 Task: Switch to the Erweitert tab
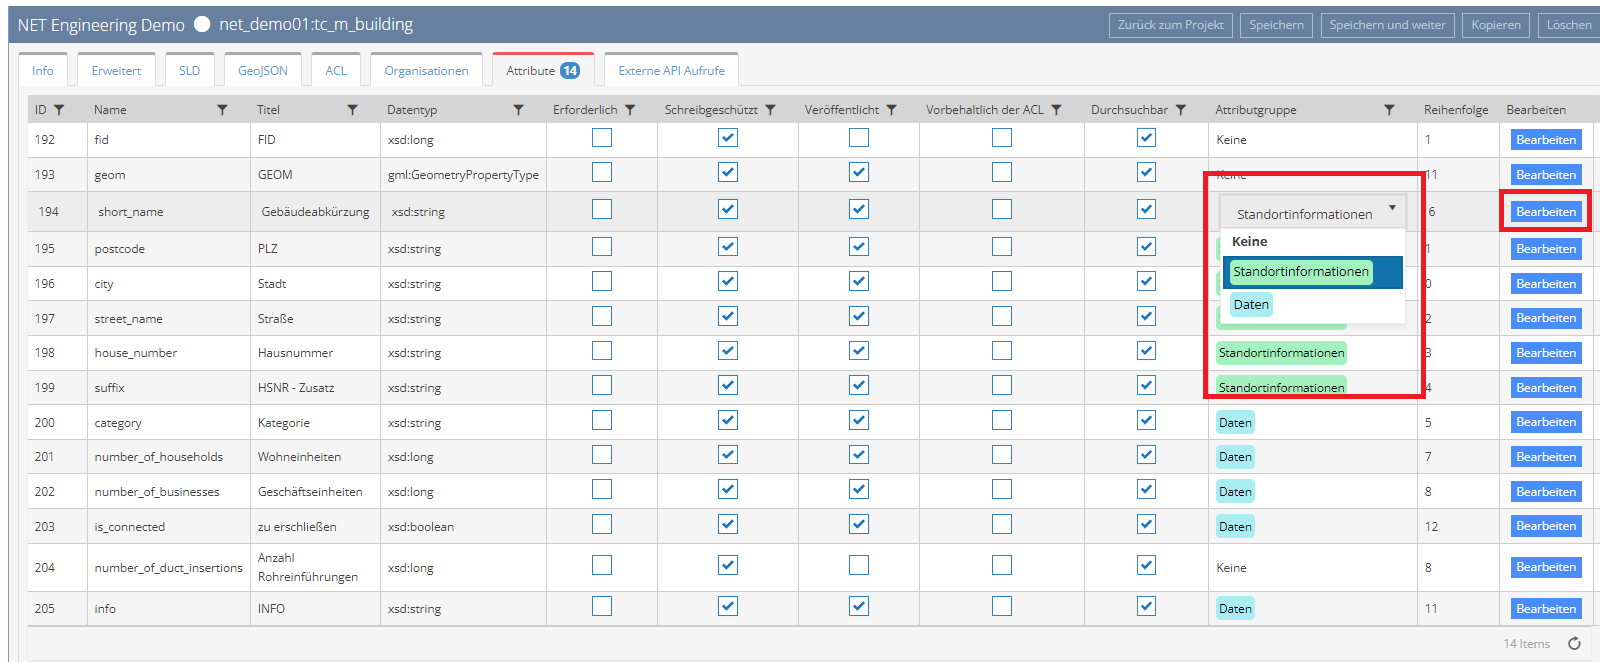(116, 70)
